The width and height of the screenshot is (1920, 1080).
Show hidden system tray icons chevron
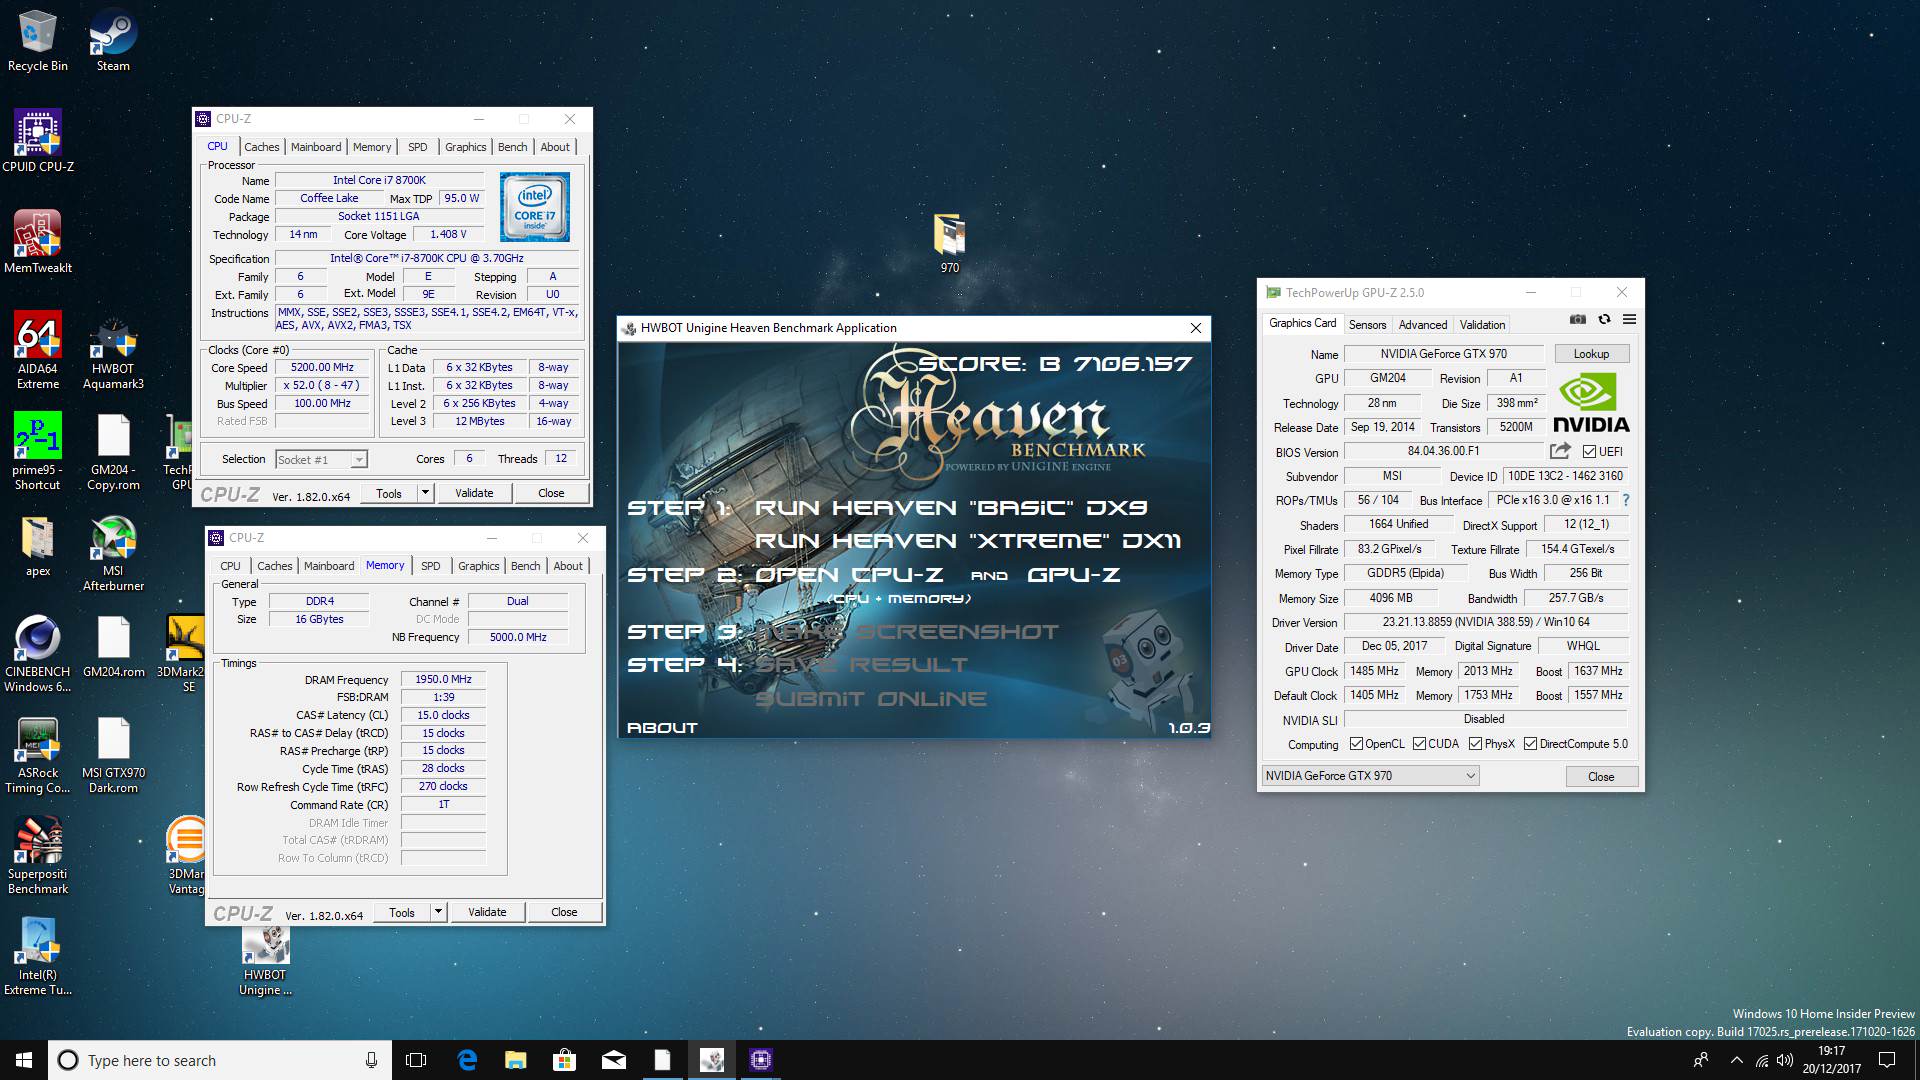click(1736, 1060)
